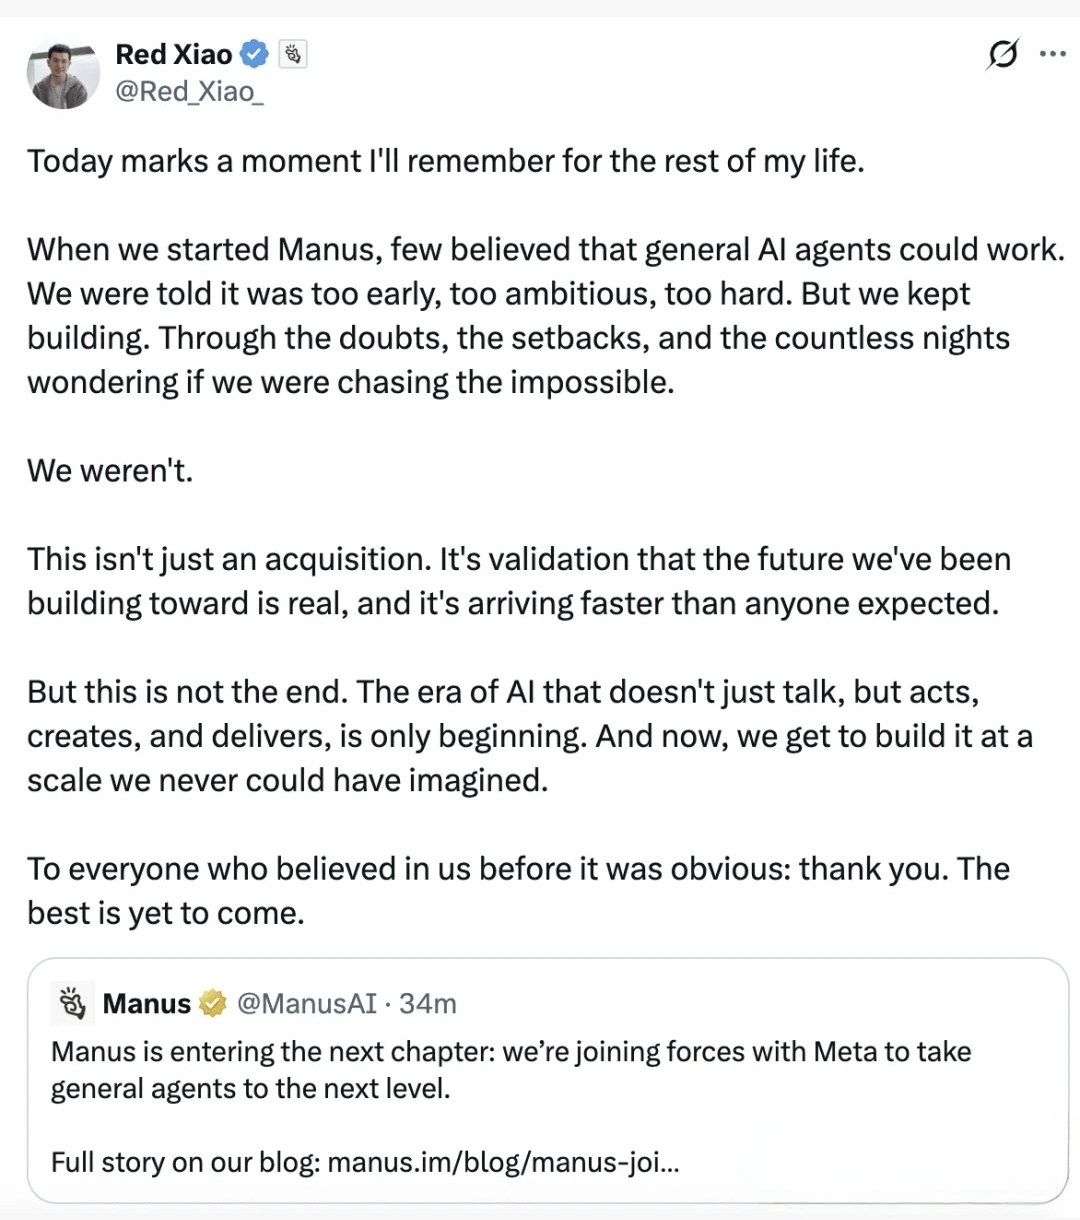Open quoted post about joining forces with Meta
The width and height of the screenshot is (1080, 1220).
pyautogui.click(x=510, y=1070)
